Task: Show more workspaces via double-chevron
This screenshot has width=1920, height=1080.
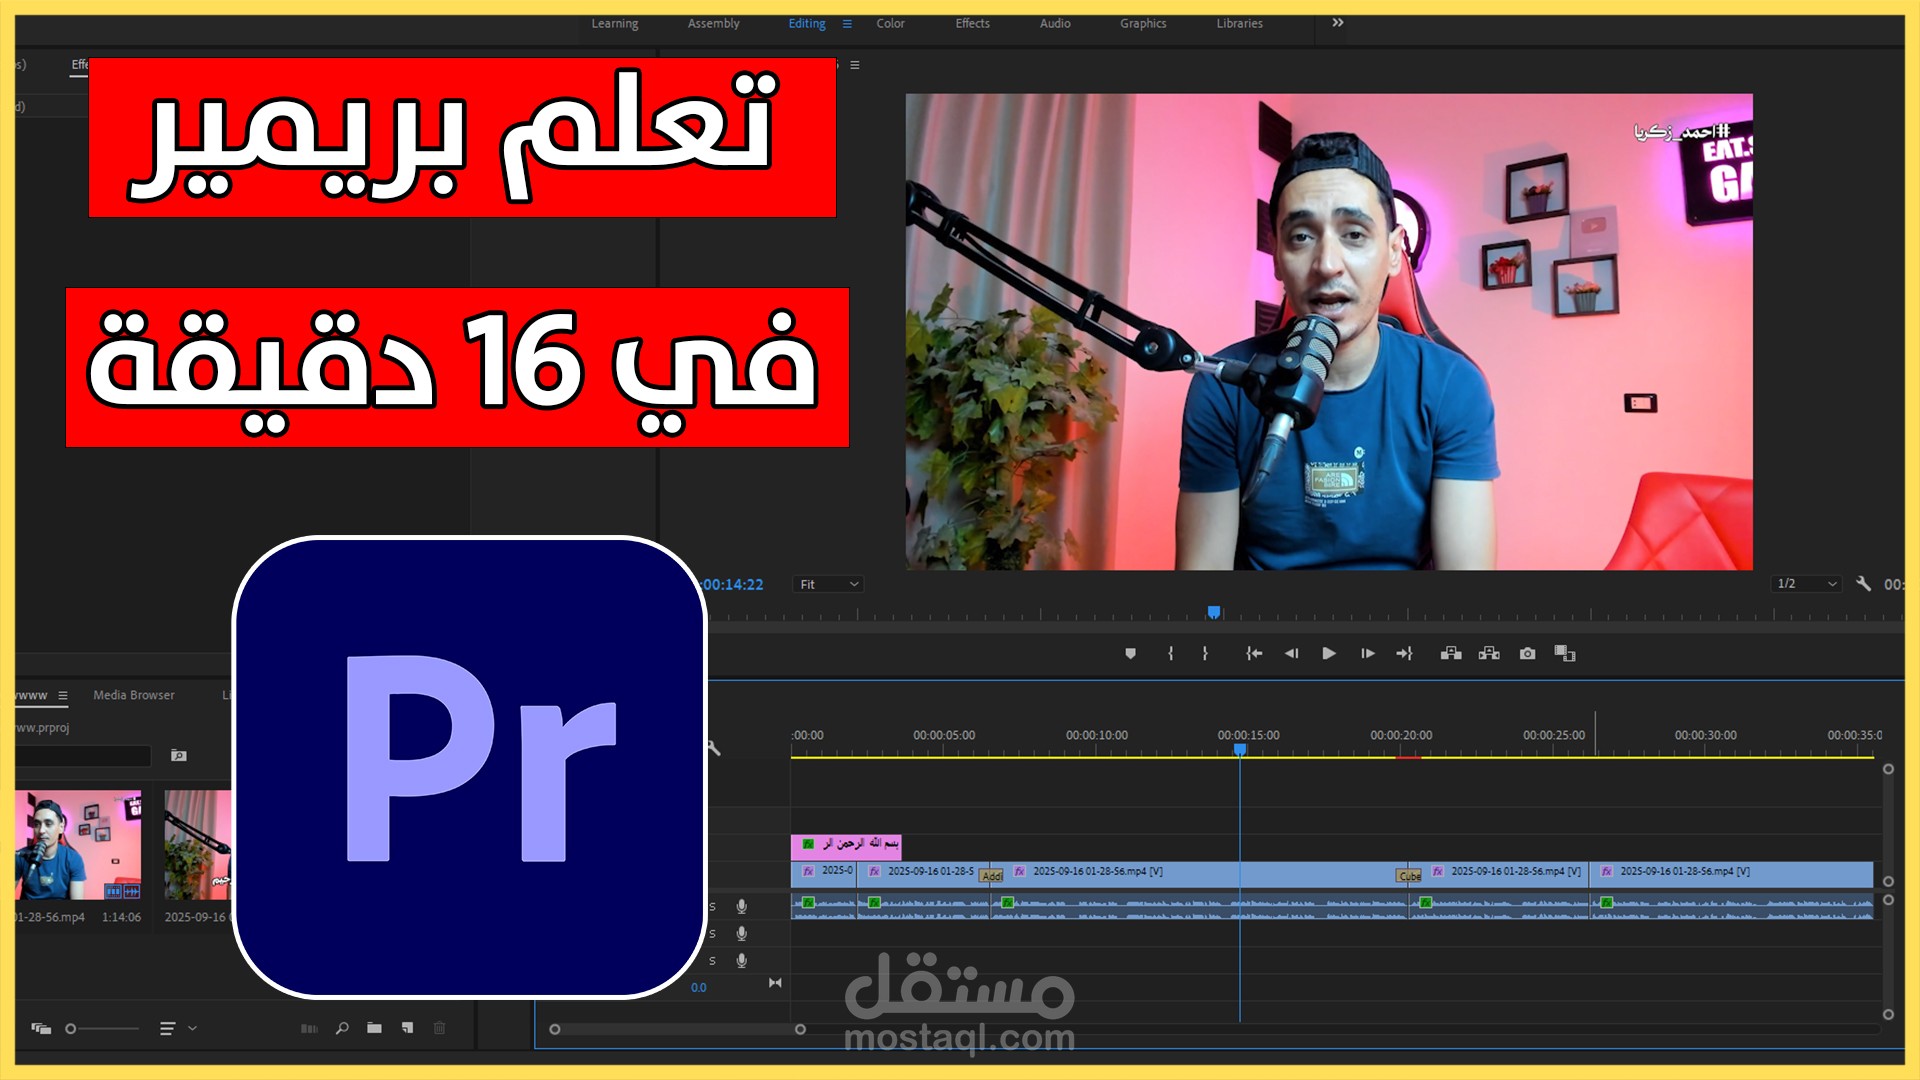Action: tap(1338, 22)
